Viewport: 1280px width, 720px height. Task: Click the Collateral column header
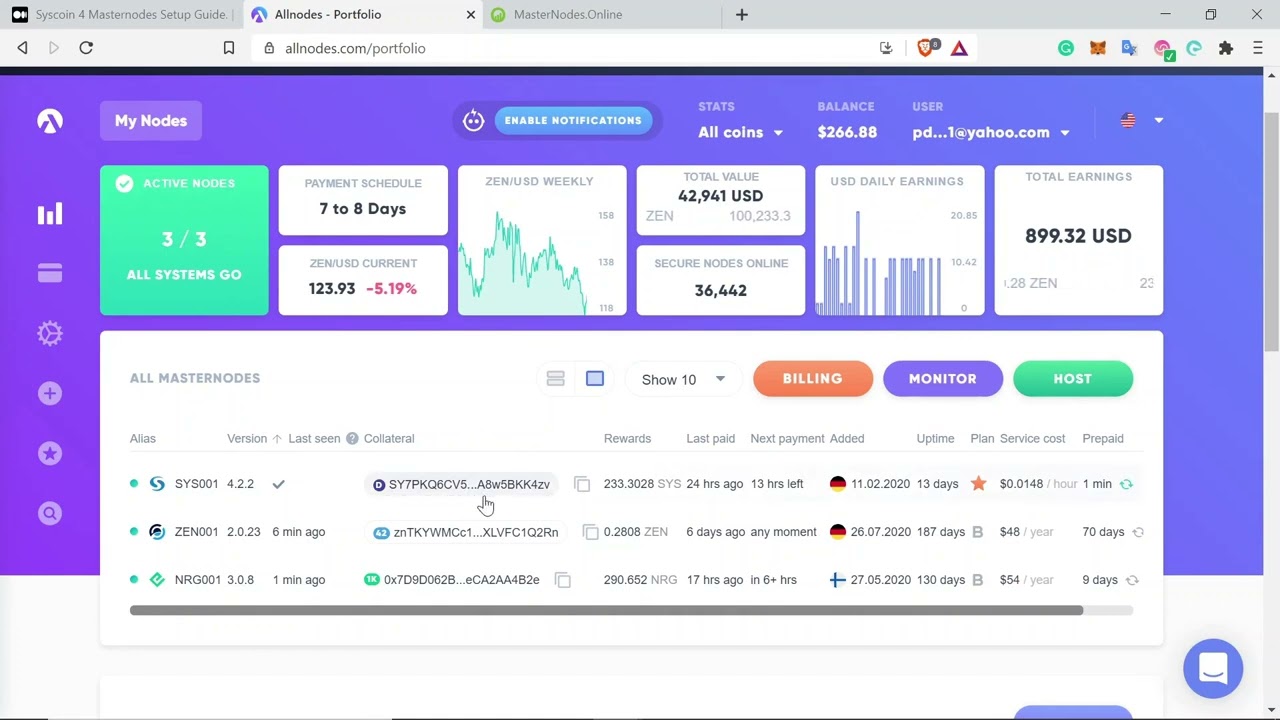[389, 439]
